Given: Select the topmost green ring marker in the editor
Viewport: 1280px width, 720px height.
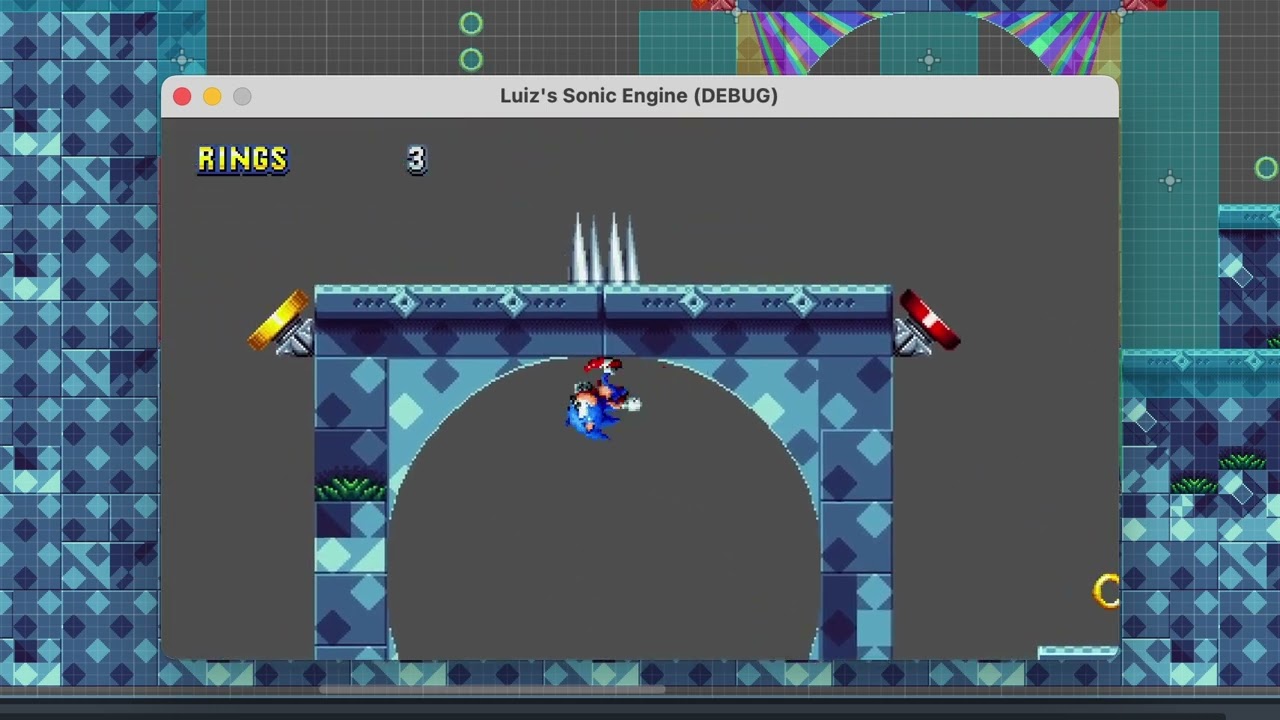Looking at the screenshot, I should tap(471, 23).
